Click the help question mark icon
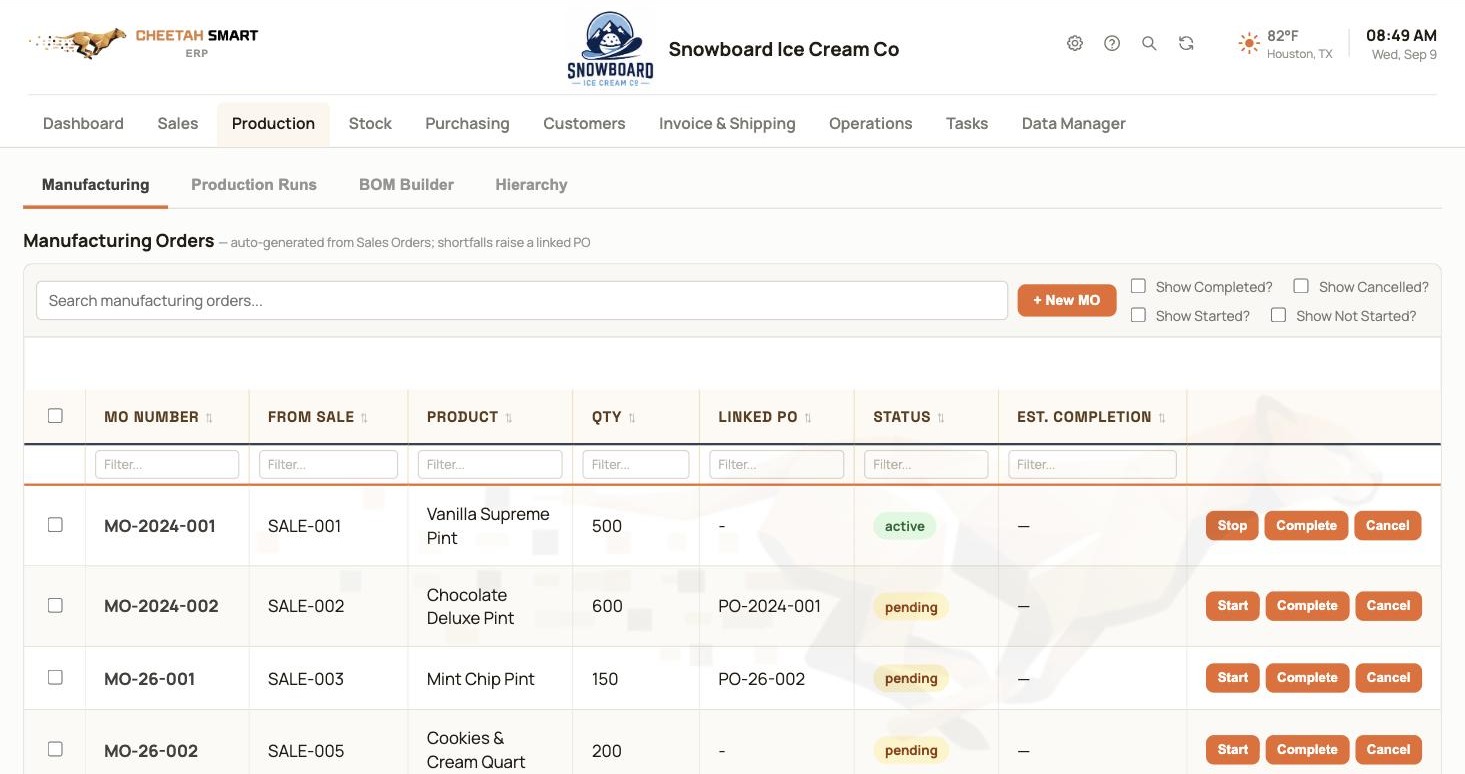Image resolution: width=1465 pixels, height=774 pixels. coord(1112,43)
